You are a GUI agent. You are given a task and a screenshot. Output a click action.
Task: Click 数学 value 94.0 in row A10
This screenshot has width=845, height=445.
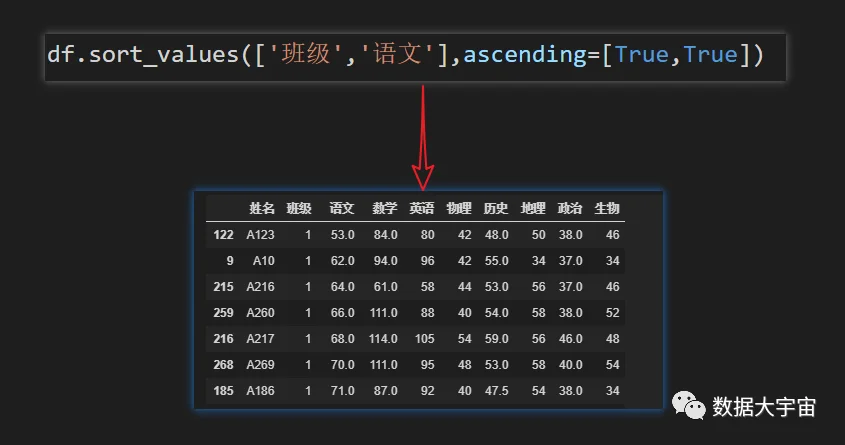pos(386,261)
